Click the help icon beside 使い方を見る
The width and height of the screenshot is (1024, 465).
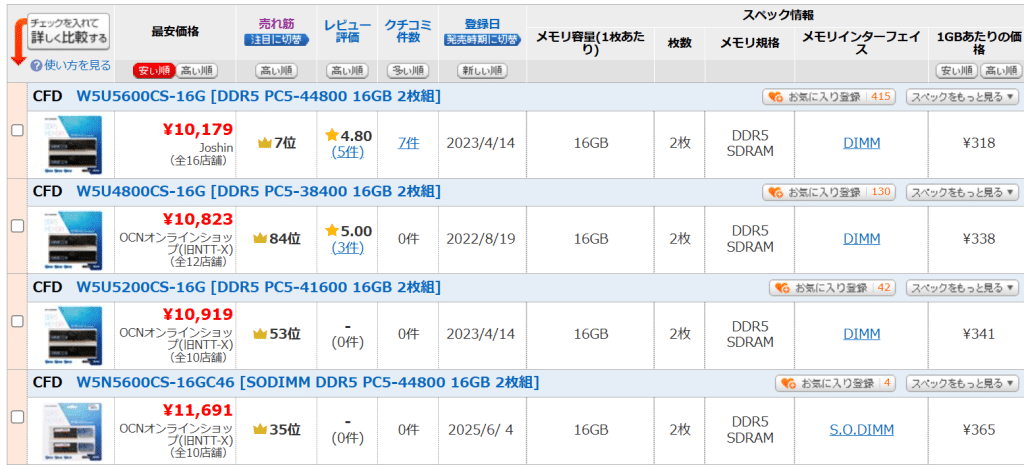36,66
